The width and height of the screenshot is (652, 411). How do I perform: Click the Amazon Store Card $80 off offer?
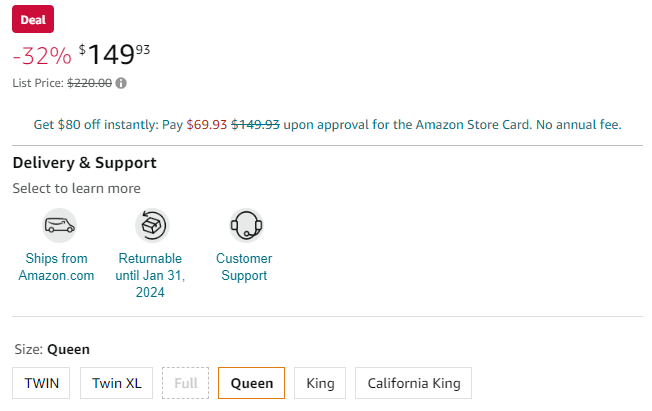(x=327, y=125)
